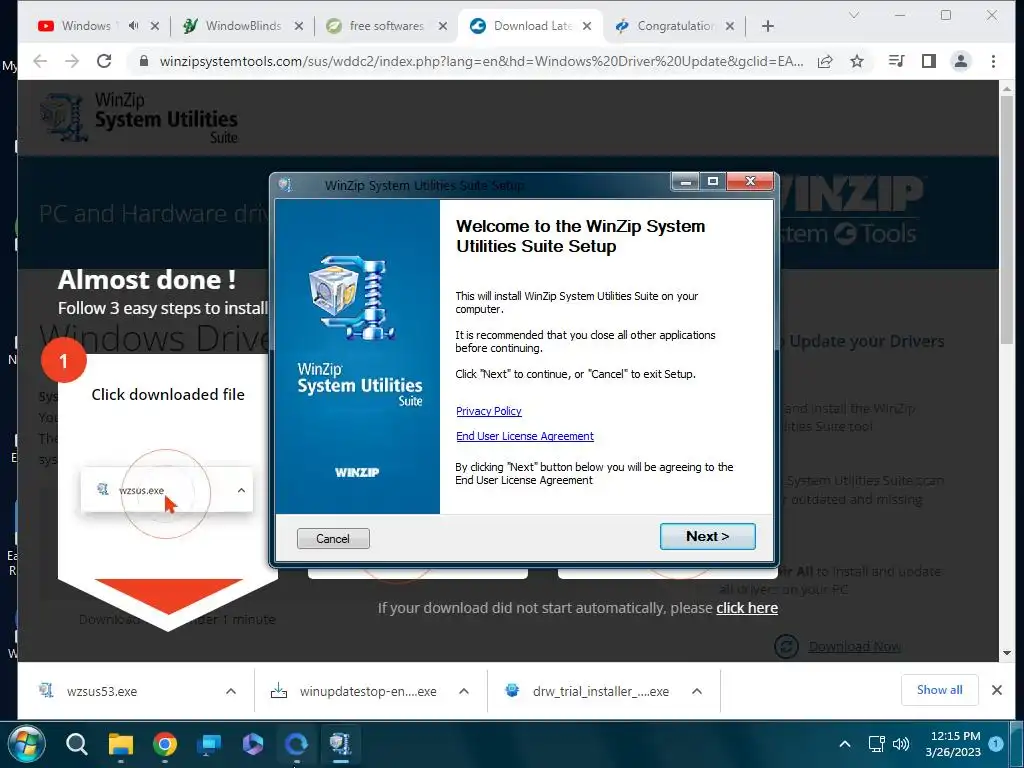Close the Congratulations tab

pyautogui.click(x=730, y=26)
